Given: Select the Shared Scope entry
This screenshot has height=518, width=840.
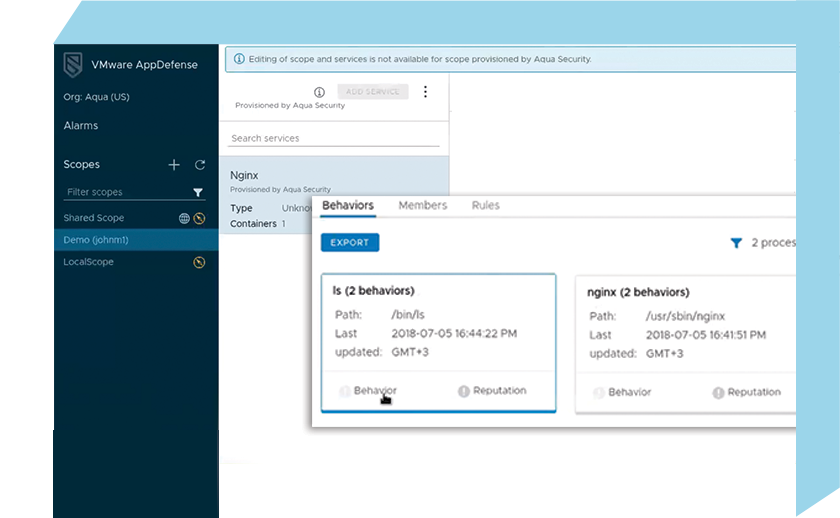Looking at the screenshot, I should [94, 218].
